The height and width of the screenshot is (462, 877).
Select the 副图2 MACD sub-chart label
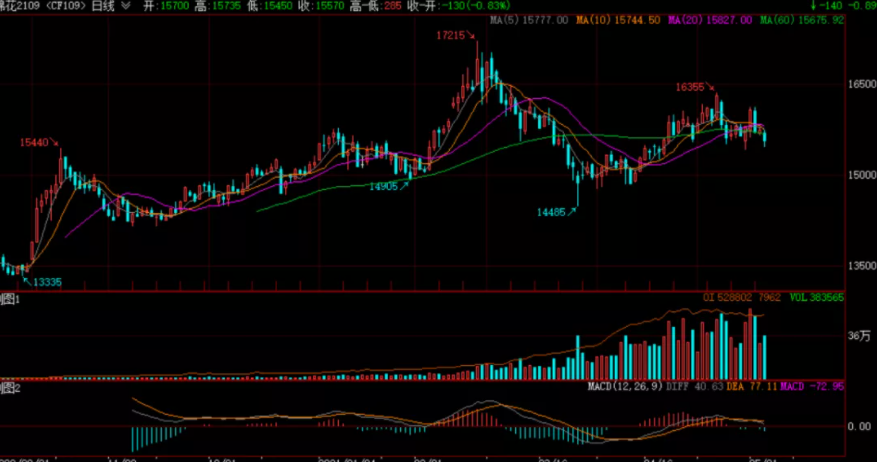10,388
